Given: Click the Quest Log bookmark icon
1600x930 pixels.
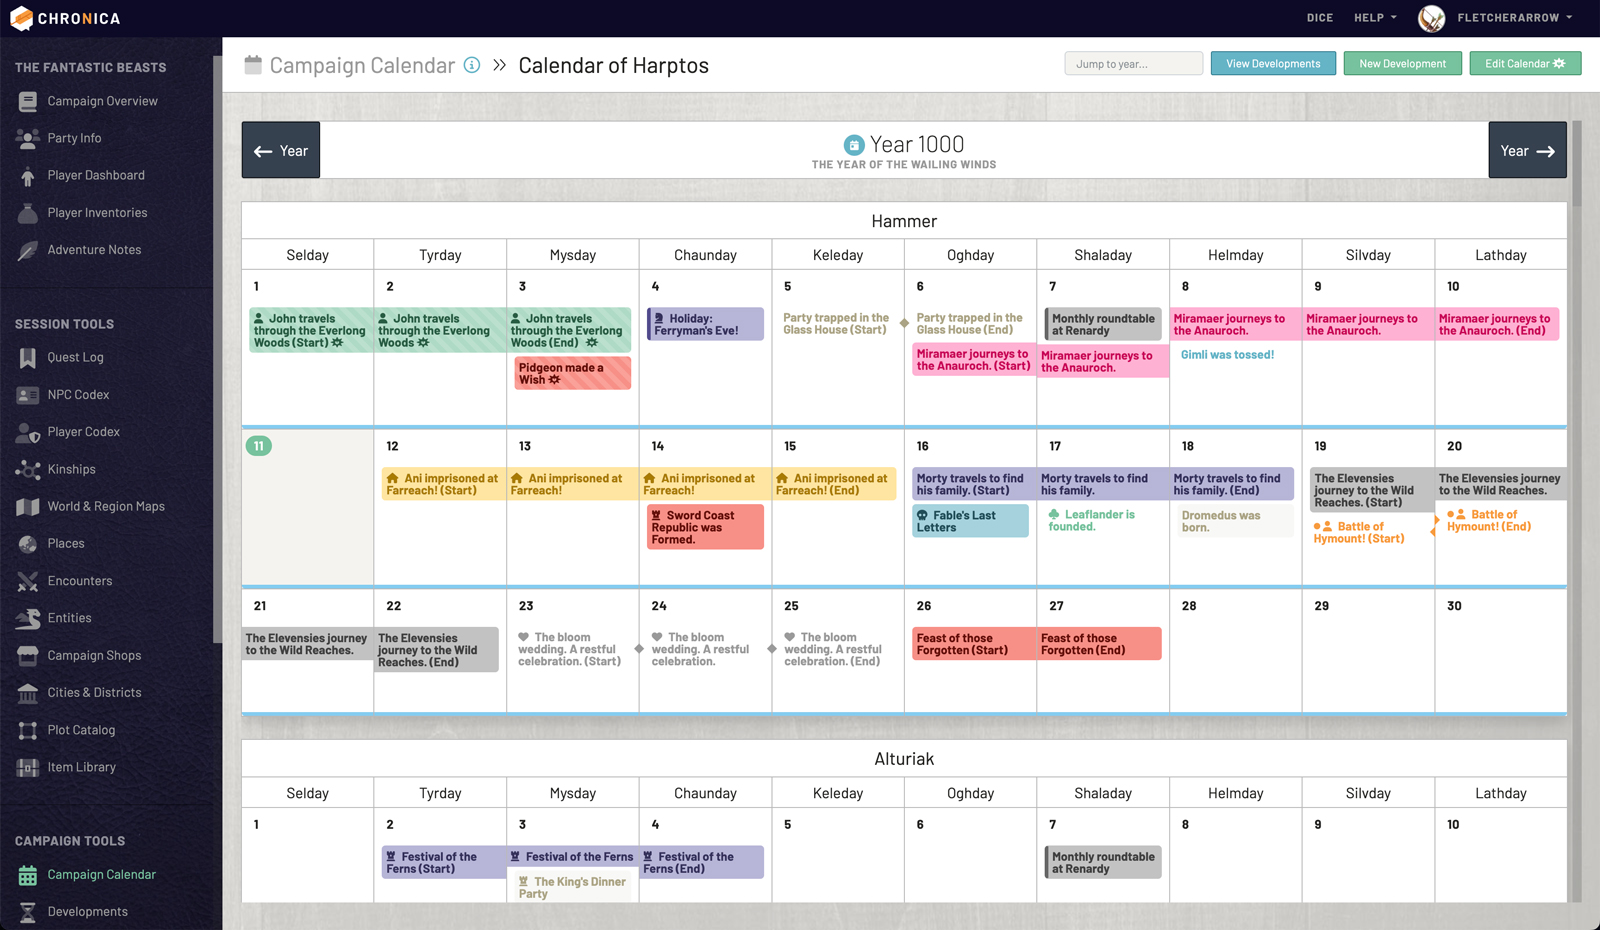Looking at the screenshot, I should pyautogui.click(x=28, y=358).
